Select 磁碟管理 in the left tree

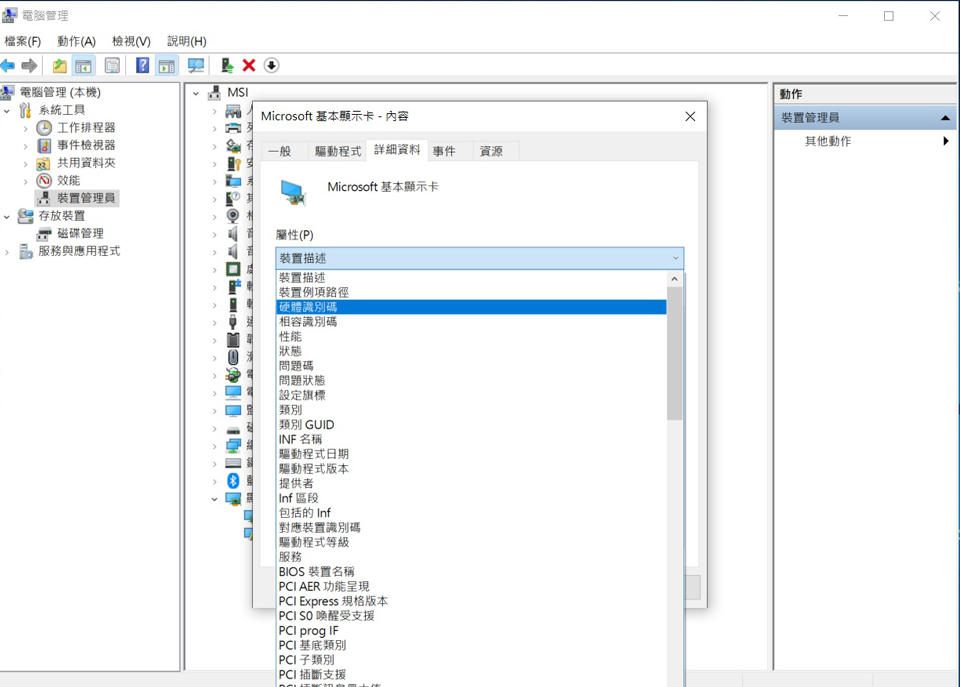(80, 233)
